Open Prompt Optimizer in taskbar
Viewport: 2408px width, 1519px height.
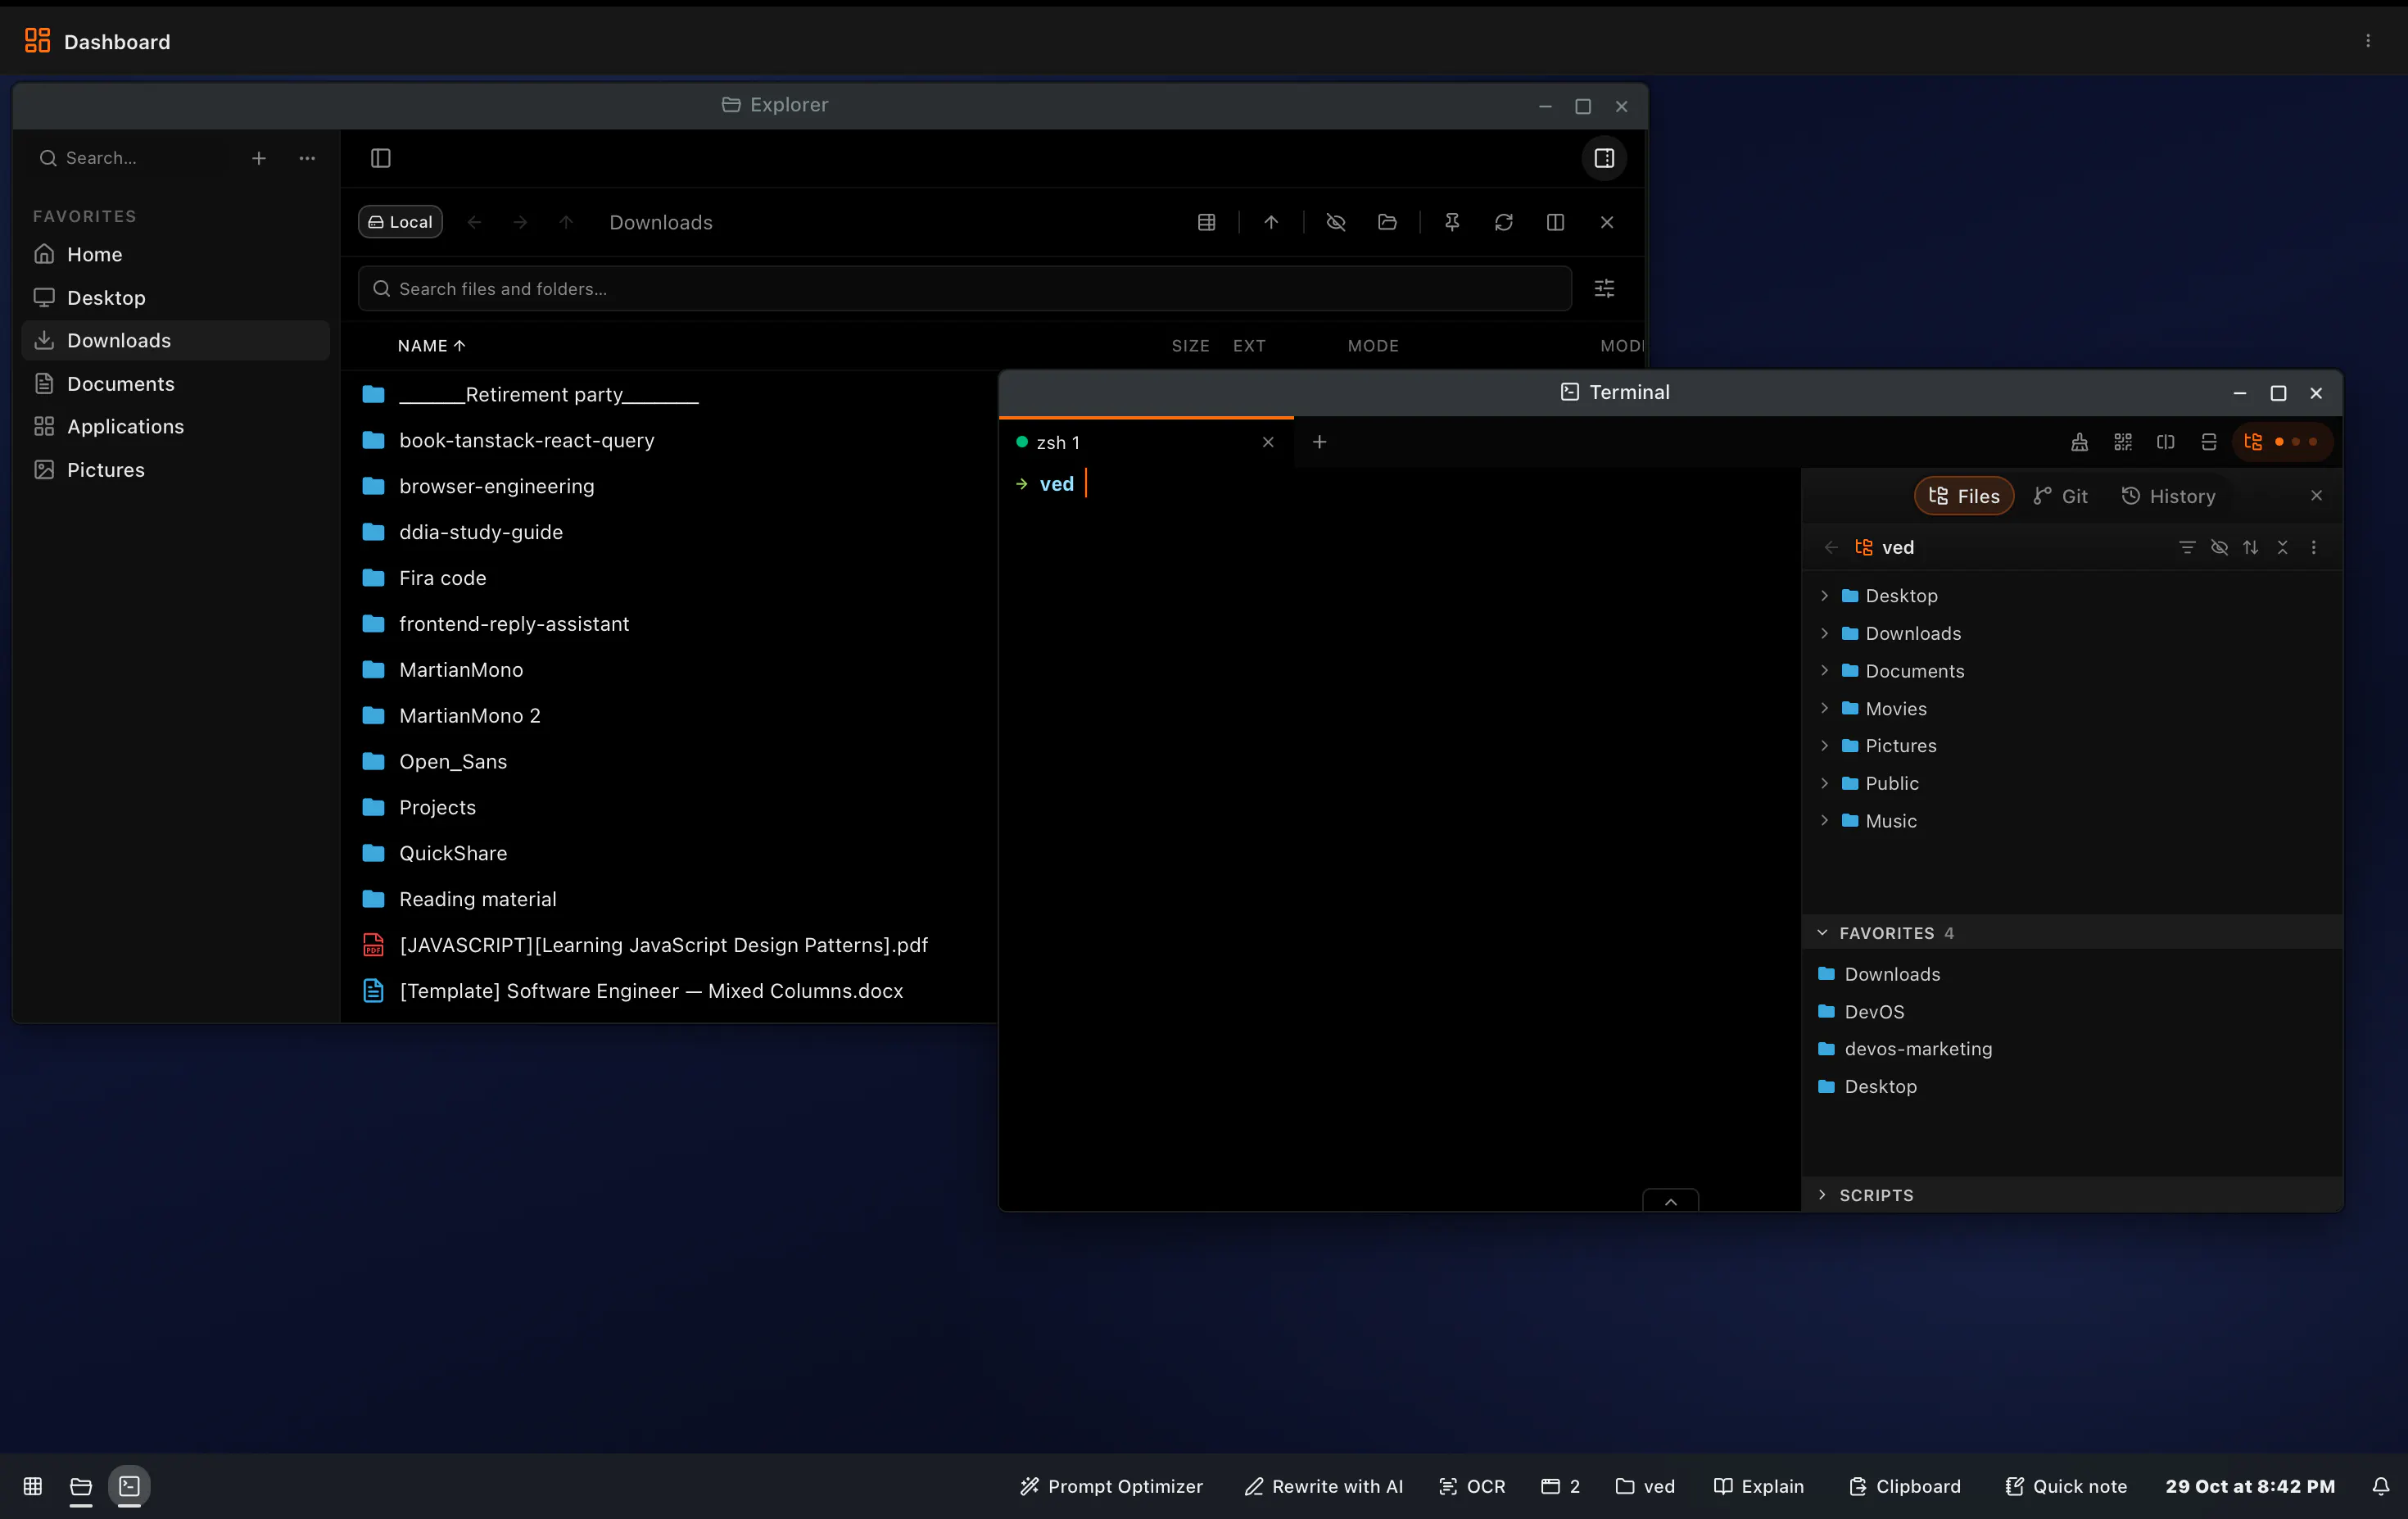click(x=1111, y=1486)
